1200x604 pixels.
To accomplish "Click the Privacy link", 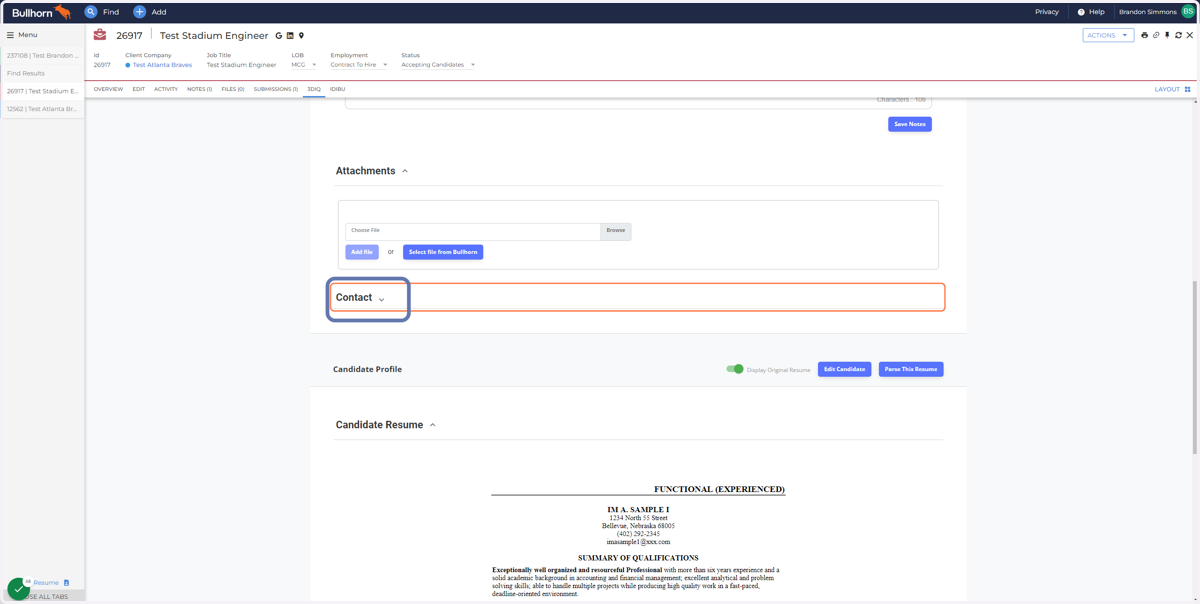I will (x=1047, y=12).
